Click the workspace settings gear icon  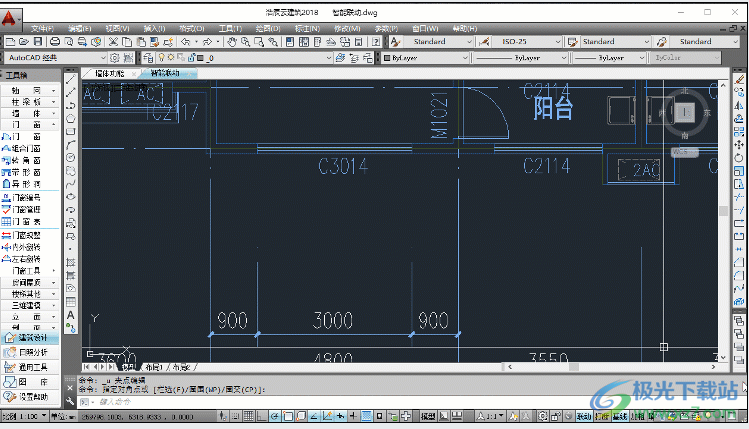[115, 58]
